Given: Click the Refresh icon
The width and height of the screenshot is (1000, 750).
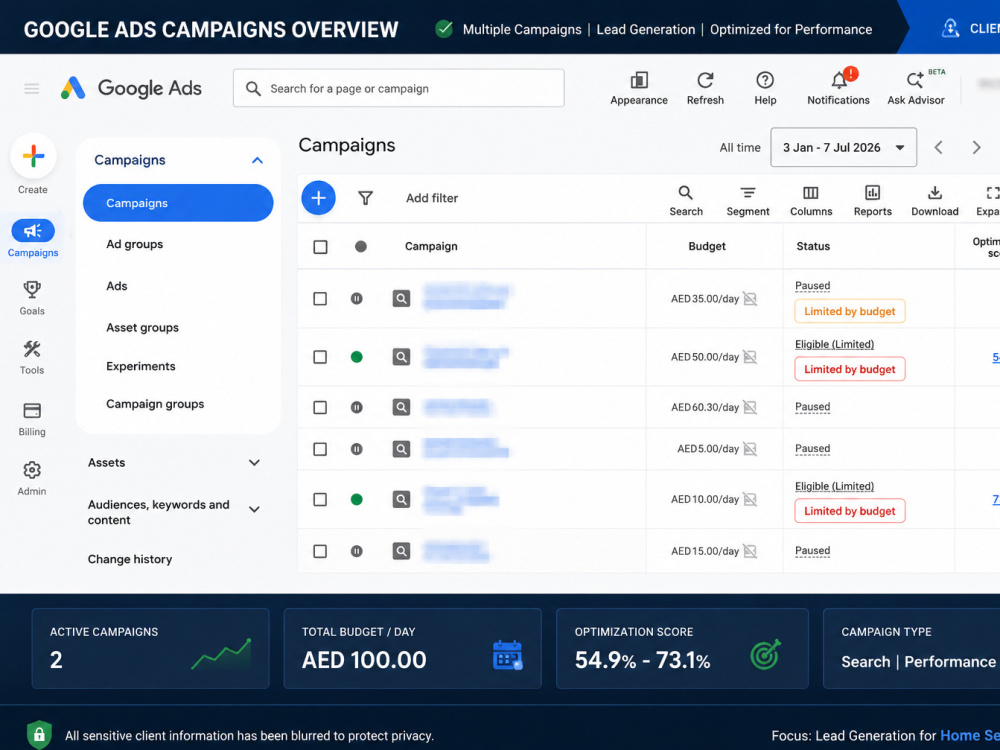Looking at the screenshot, I should tap(705, 80).
